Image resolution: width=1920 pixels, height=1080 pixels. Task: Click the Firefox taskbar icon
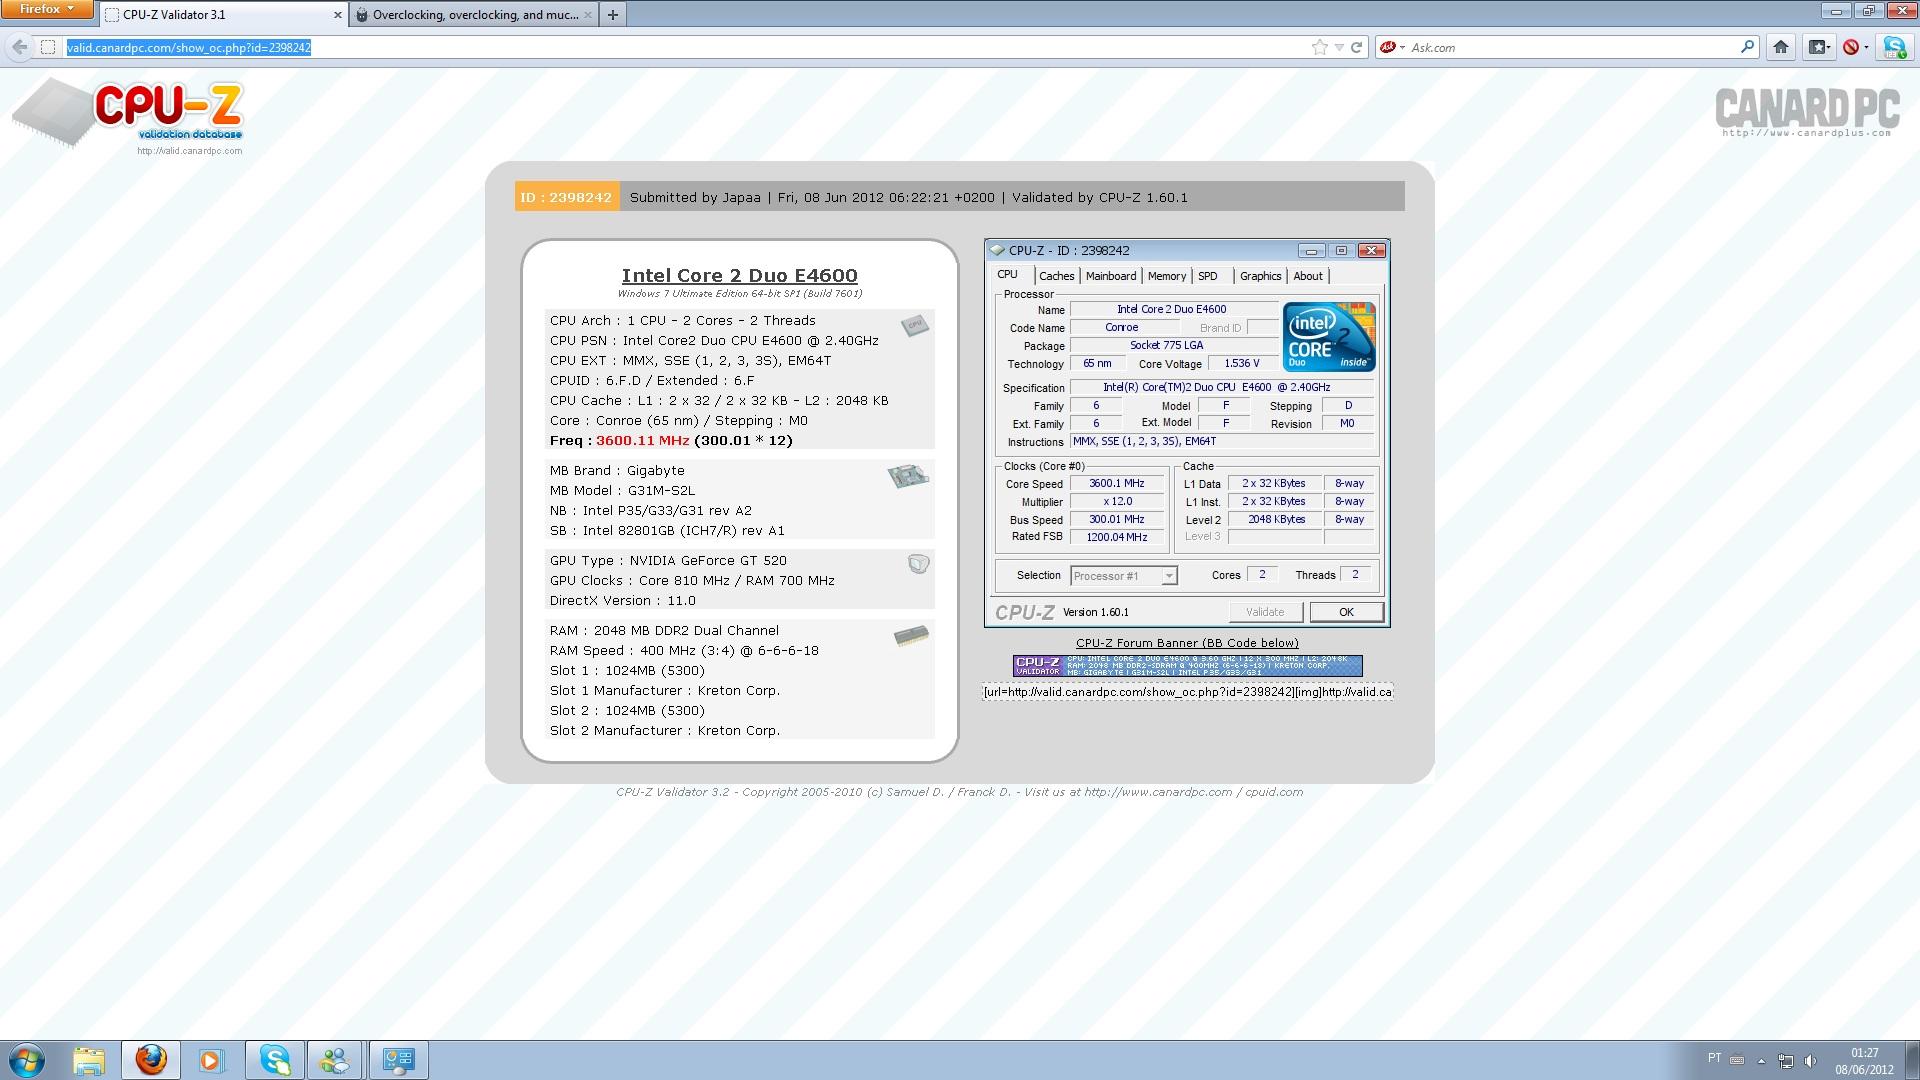[151, 1060]
